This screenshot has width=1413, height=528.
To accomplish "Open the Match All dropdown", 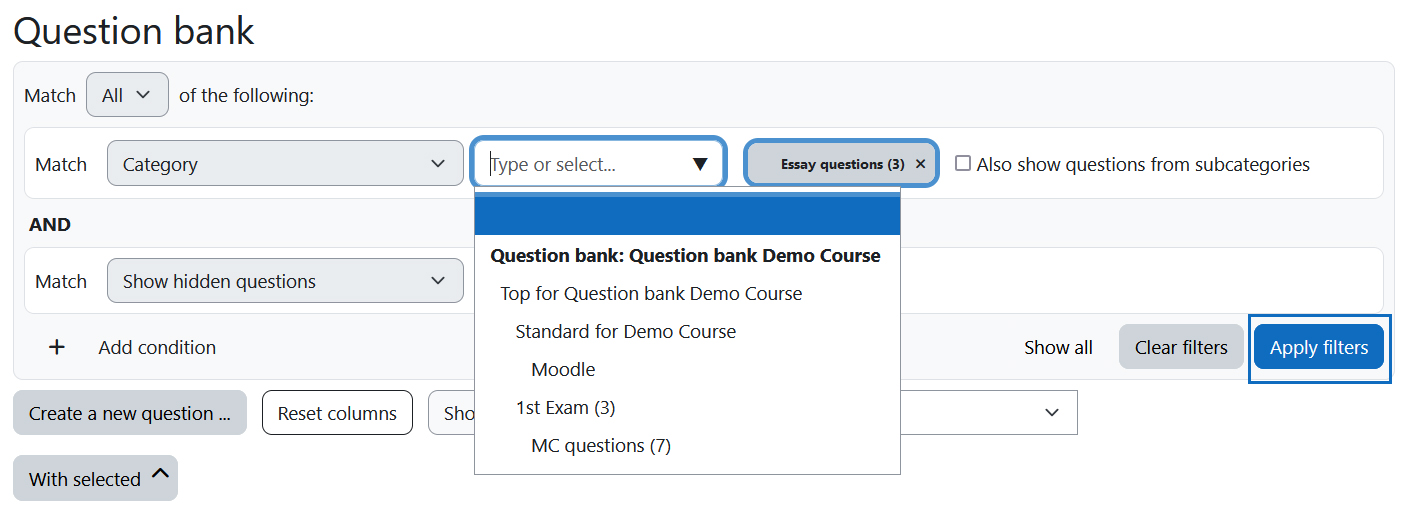I will click(x=128, y=95).
